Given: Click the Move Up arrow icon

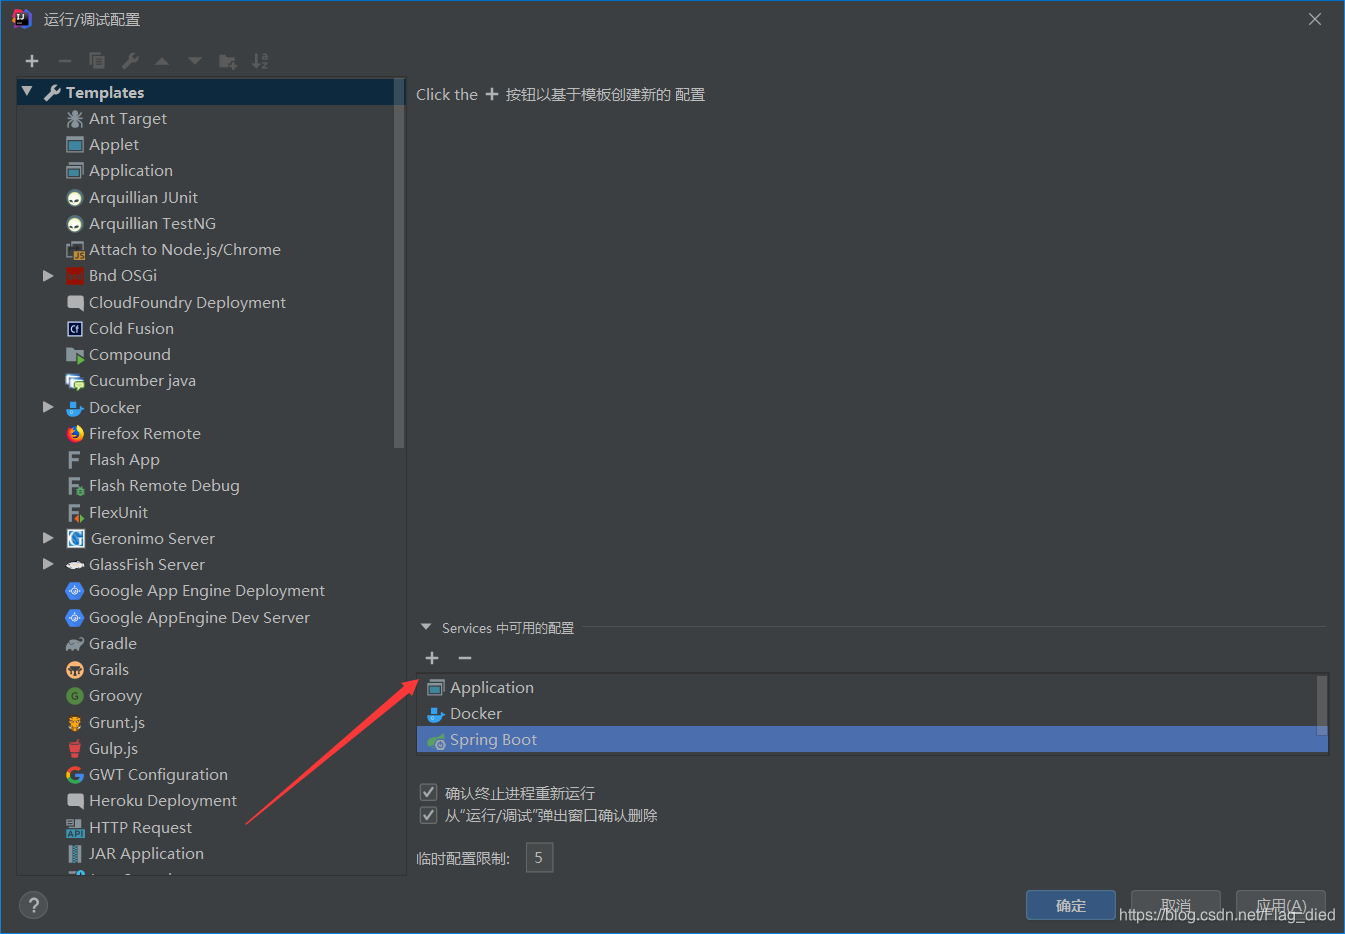Looking at the screenshot, I should tap(162, 61).
